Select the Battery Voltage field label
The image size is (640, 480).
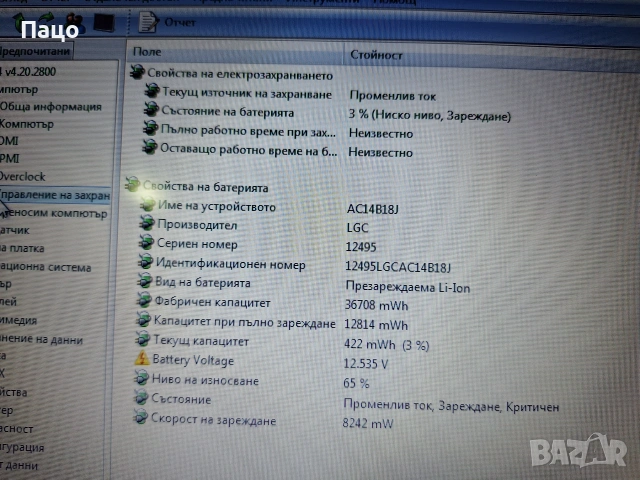[193, 360]
